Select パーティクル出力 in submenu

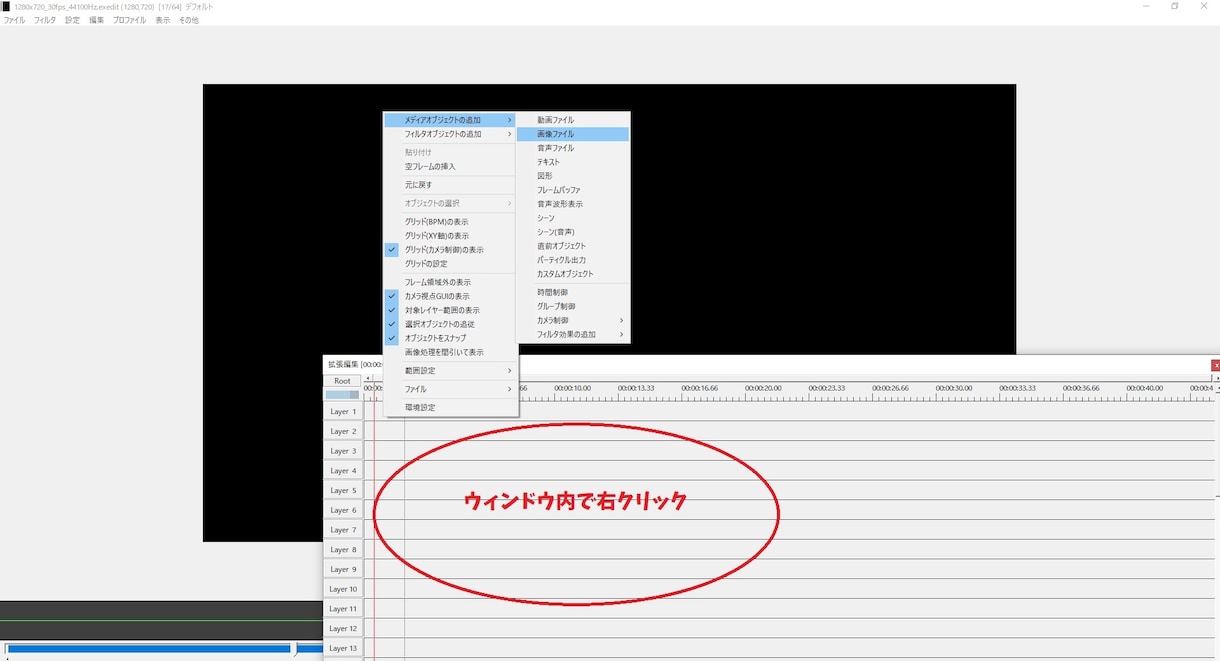(x=572, y=260)
